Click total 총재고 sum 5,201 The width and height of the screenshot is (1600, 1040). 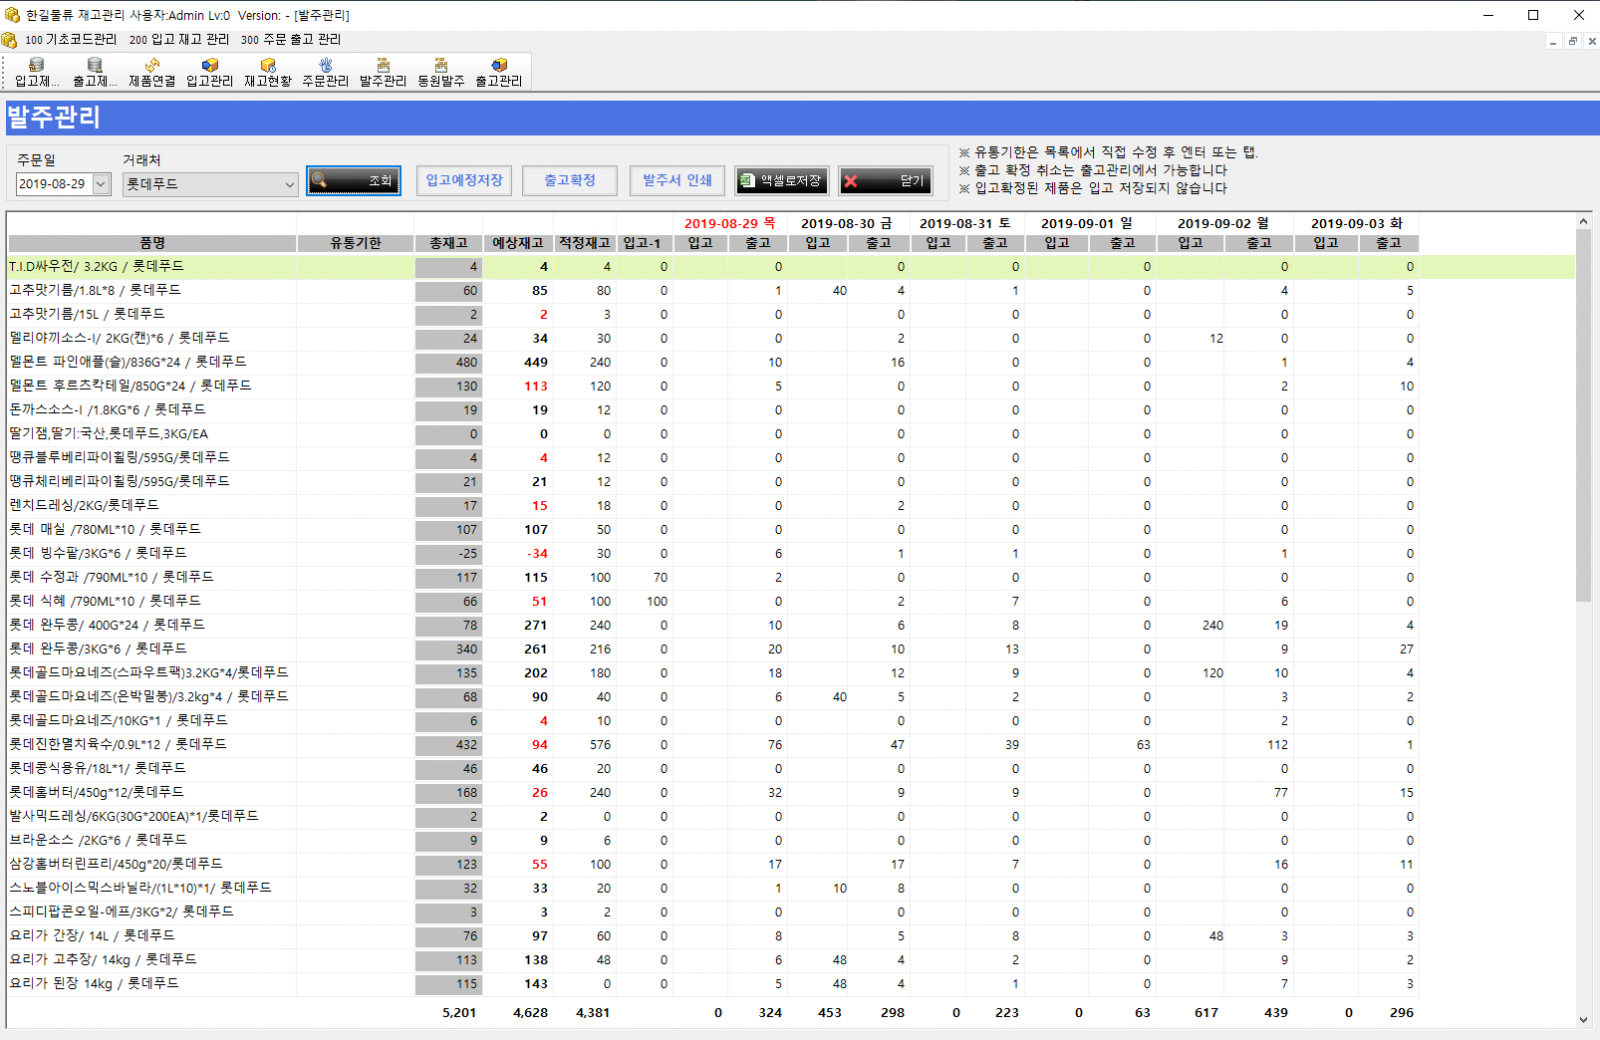(x=459, y=1013)
